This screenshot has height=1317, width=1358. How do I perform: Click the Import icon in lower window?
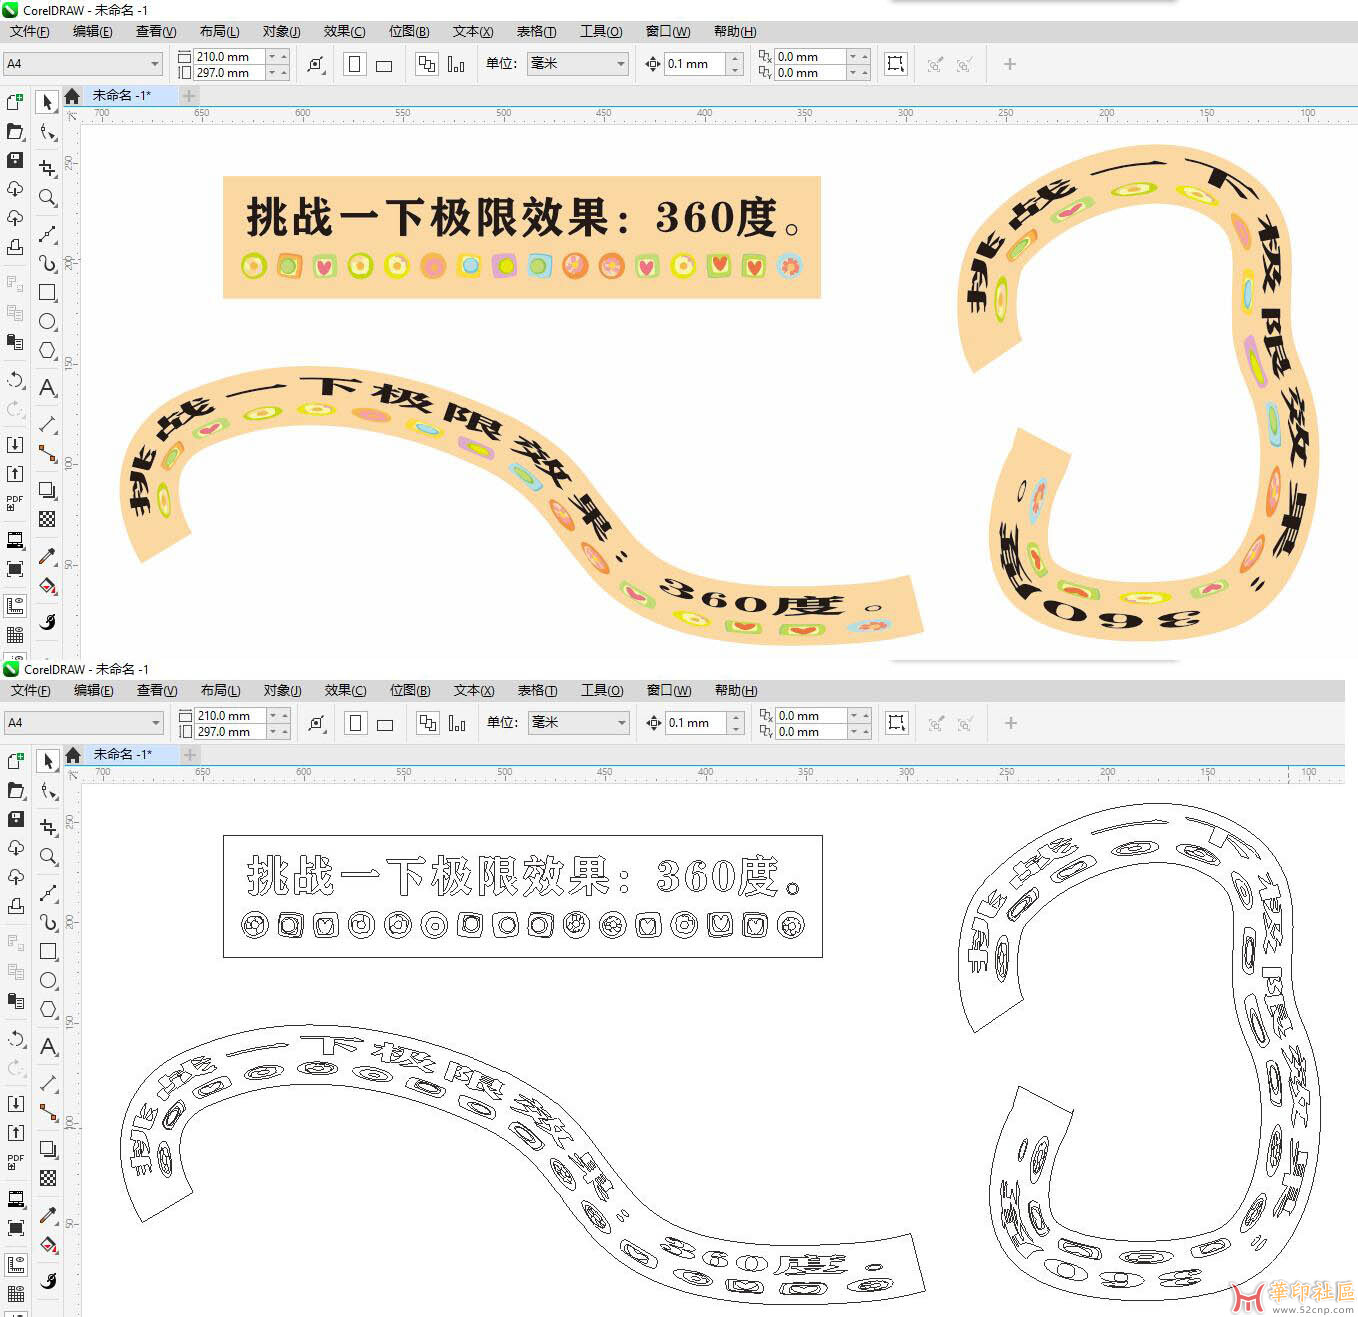(16, 1103)
